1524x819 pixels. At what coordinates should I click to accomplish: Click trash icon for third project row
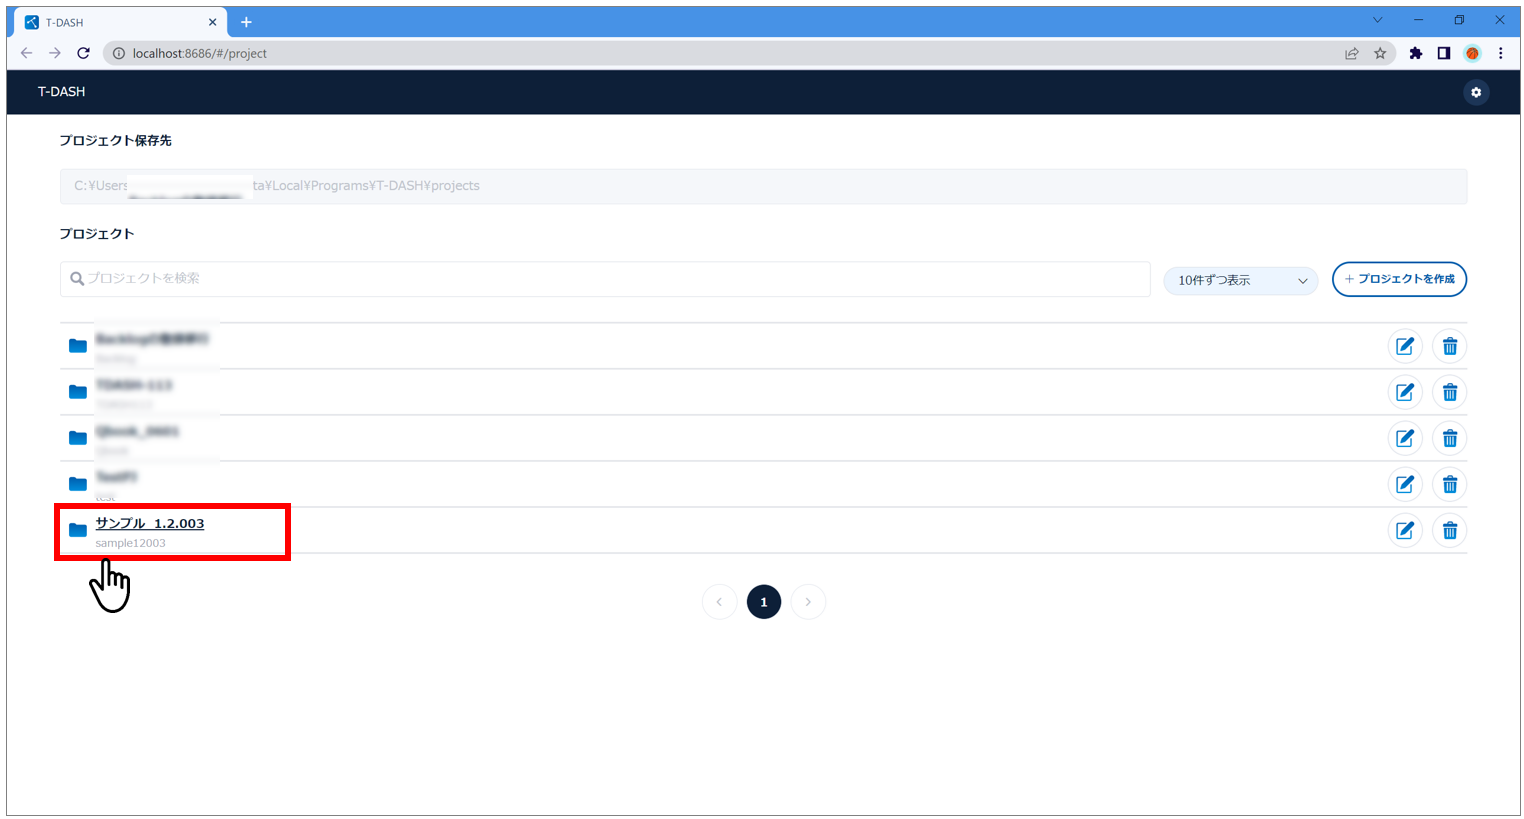pos(1449,438)
